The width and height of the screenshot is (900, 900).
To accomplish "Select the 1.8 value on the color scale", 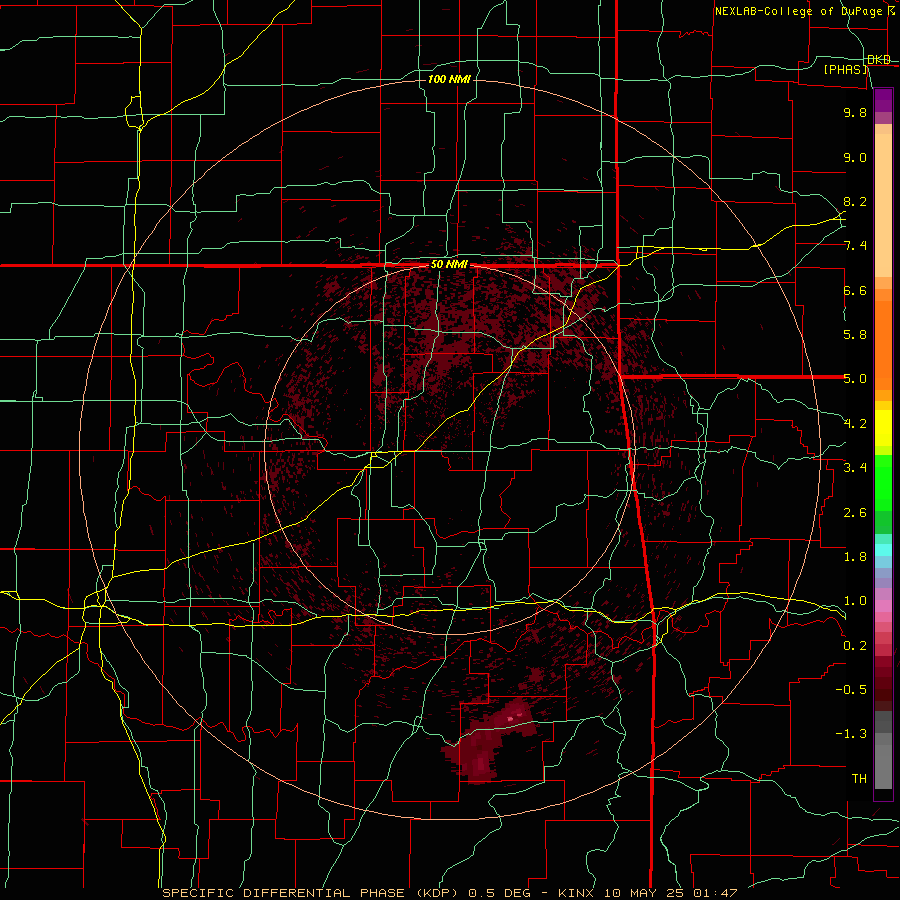I will click(x=855, y=557).
